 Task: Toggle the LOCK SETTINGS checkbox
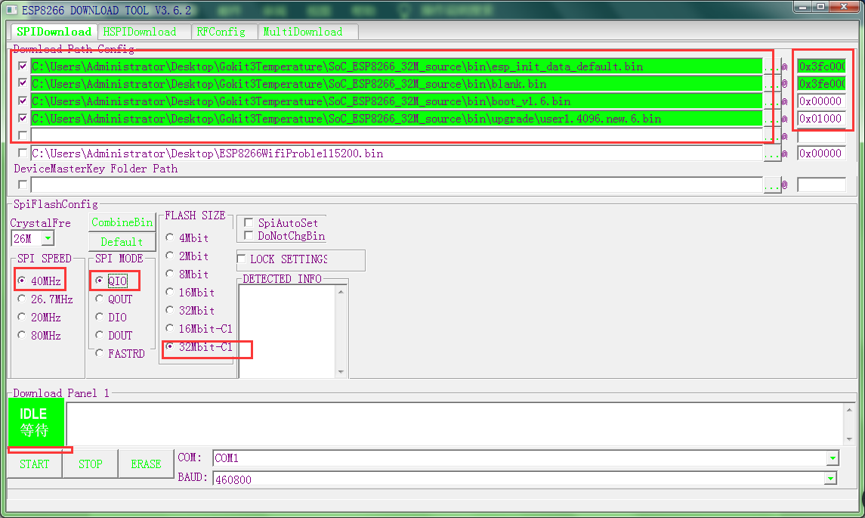tap(241, 259)
